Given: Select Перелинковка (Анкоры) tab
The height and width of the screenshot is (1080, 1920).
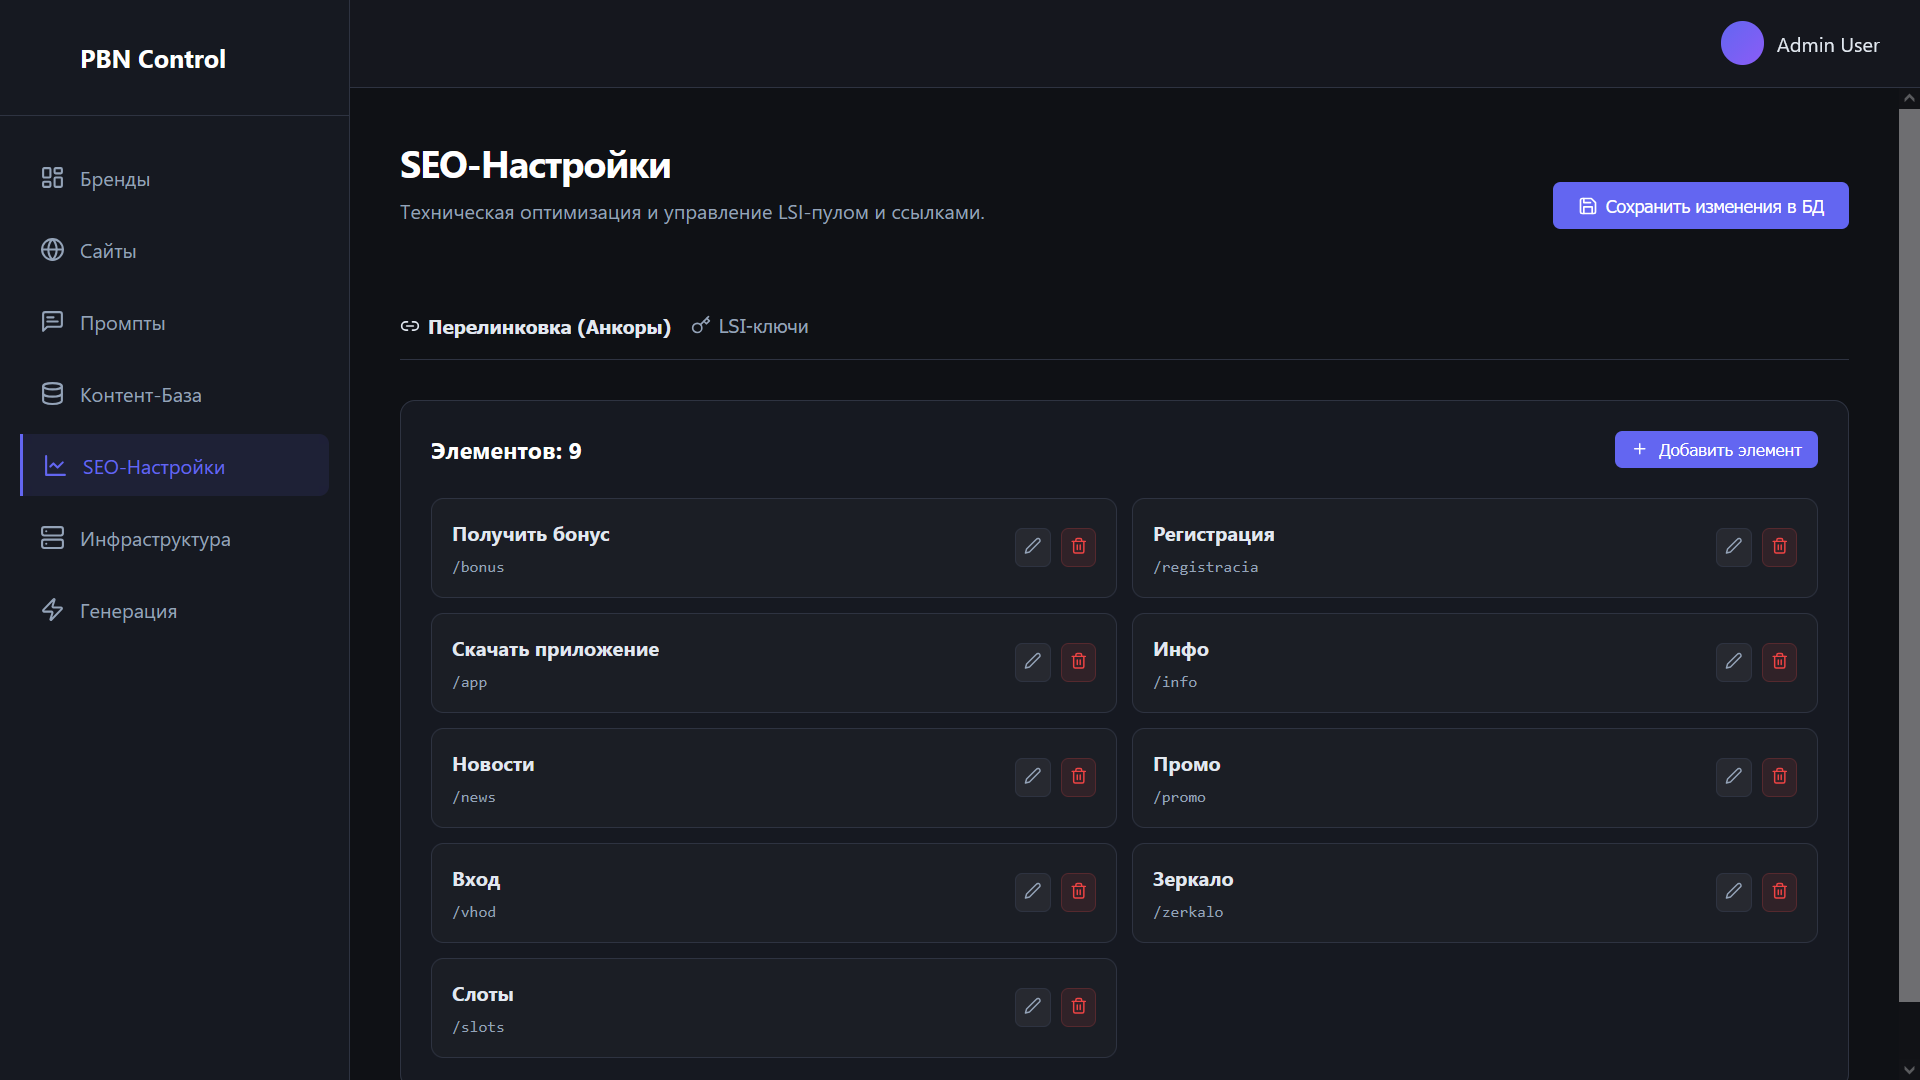Looking at the screenshot, I should pyautogui.click(x=536, y=327).
